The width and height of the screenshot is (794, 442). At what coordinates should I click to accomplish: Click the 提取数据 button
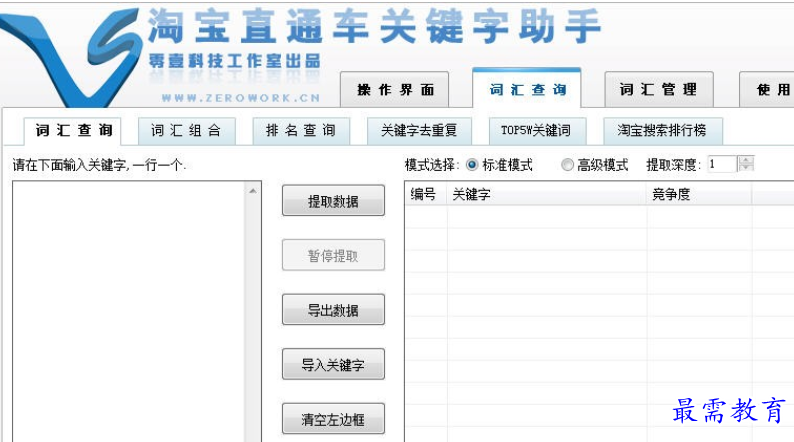[x=333, y=201]
